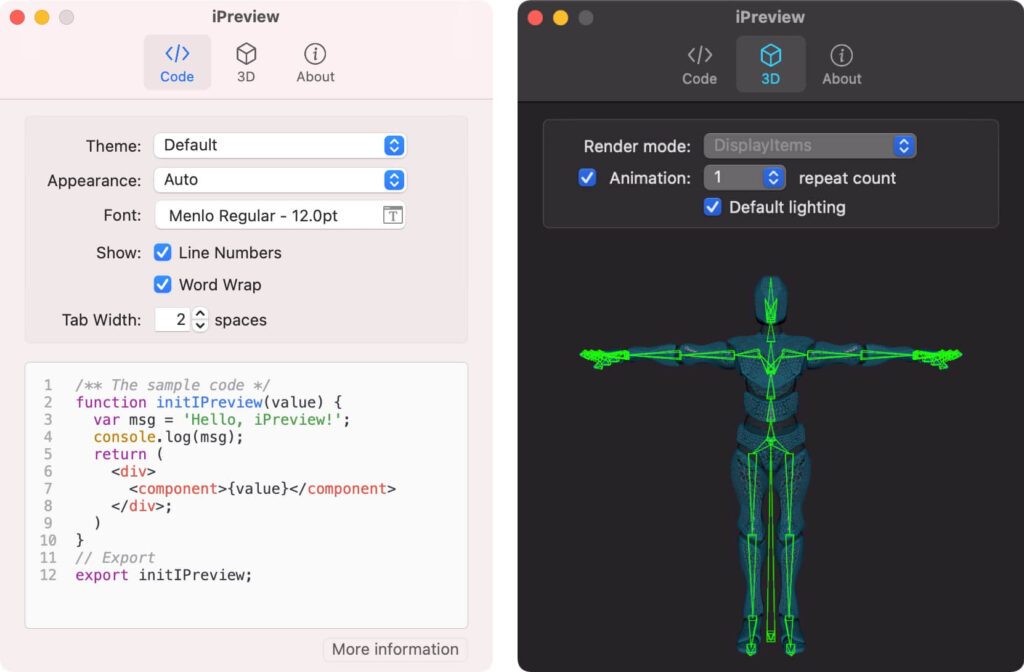This screenshot has width=1024, height=672.
Task: Click the More information button
Action: coord(395,649)
